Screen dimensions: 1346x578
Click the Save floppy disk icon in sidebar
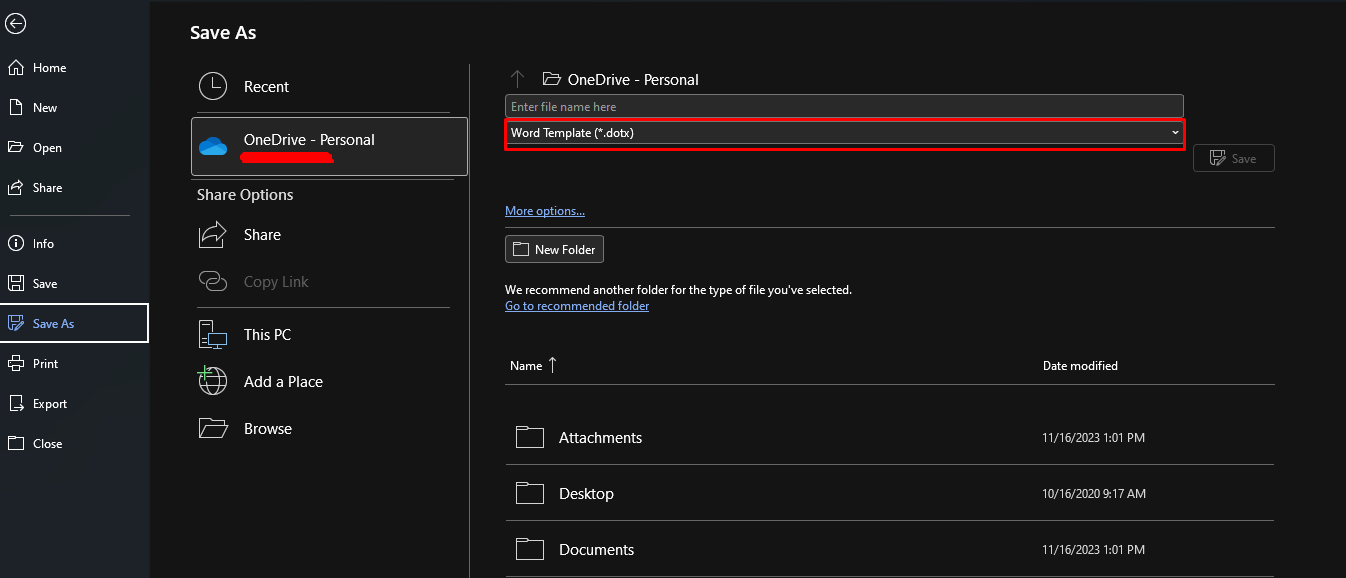point(16,284)
